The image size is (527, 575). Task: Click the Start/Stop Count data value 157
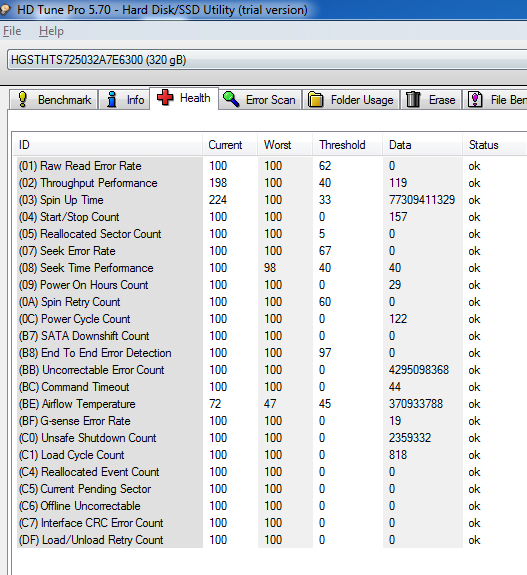(398, 217)
